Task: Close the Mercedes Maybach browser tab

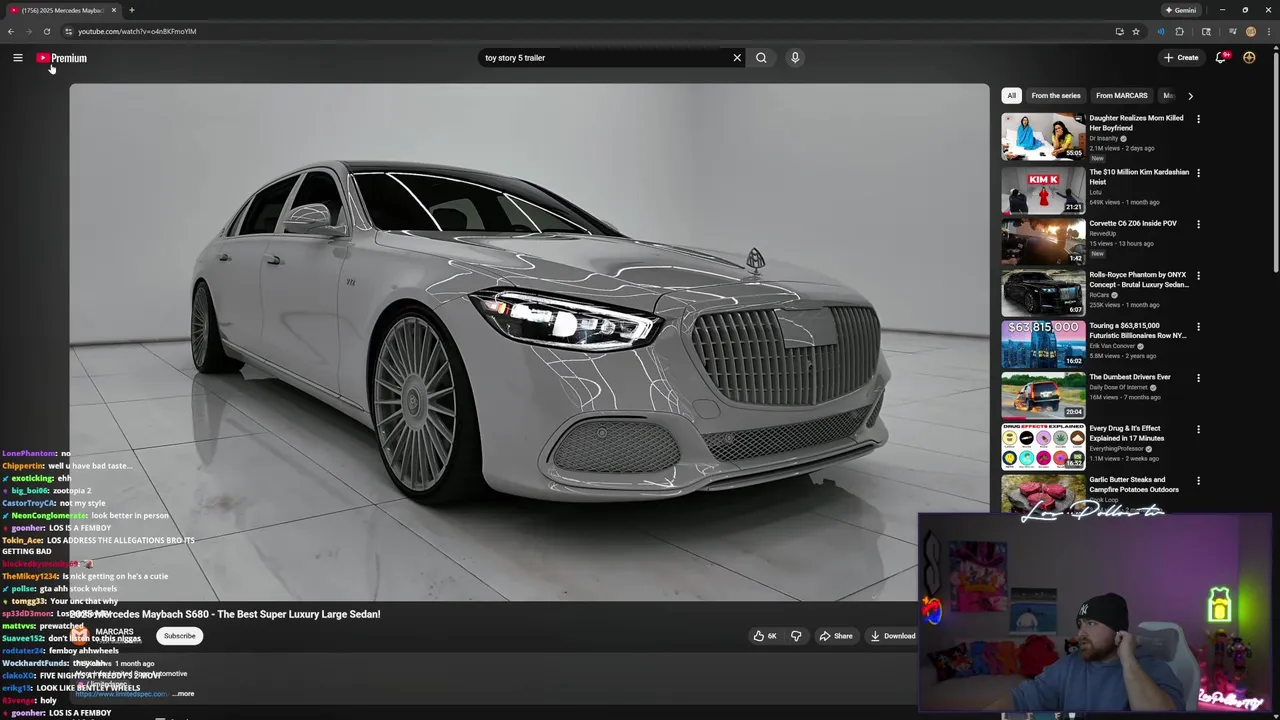Action: tap(113, 10)
